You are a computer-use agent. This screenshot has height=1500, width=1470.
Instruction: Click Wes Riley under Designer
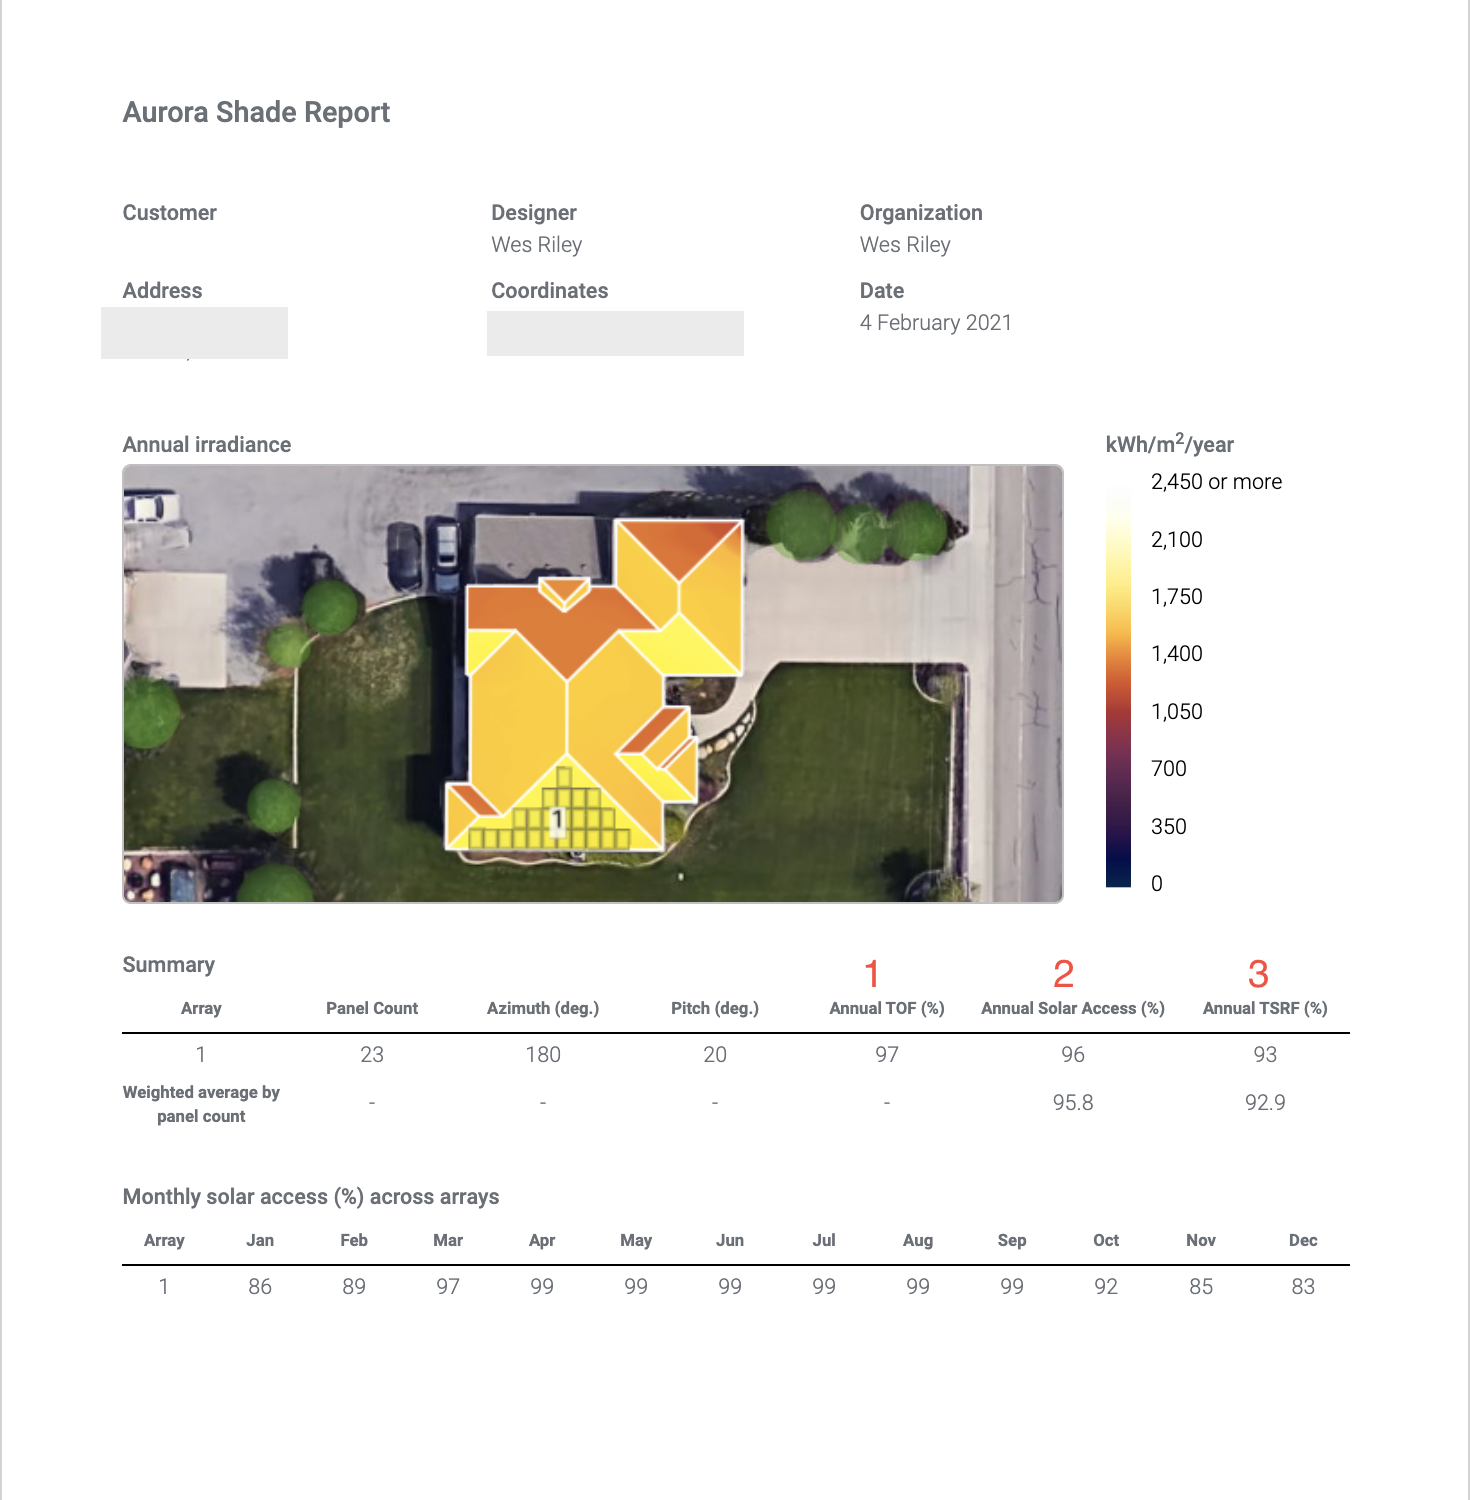pyautogui.click(x=536, y=245)
